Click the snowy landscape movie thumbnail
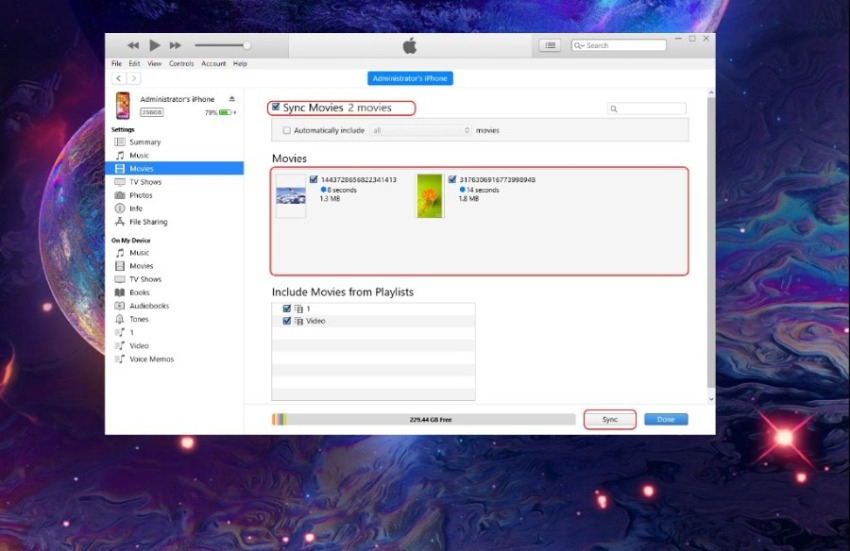The image size is (850, 551). point(291,195)
